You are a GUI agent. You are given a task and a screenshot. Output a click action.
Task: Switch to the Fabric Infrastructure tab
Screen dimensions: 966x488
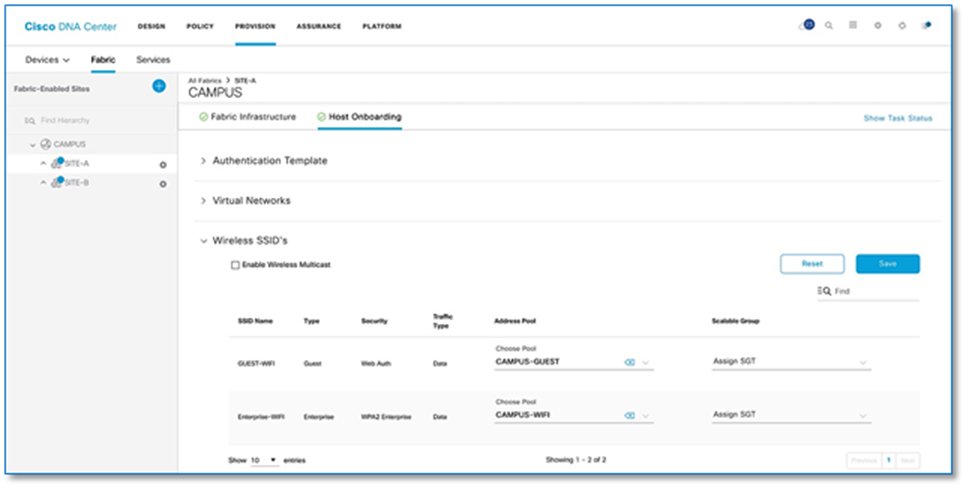(248, 117)
